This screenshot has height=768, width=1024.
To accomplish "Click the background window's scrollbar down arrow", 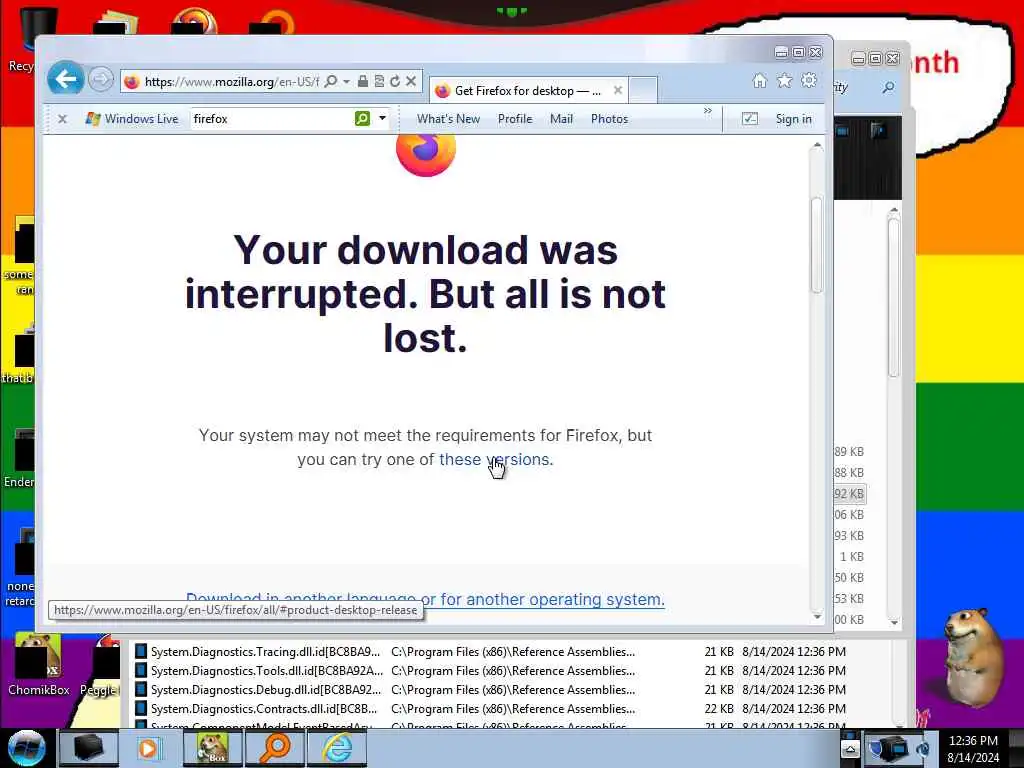I will (894, 622).
